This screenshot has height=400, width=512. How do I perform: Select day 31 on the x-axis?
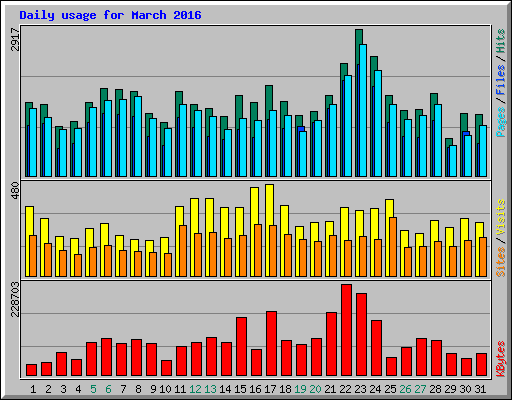click(x=480, y=389)
